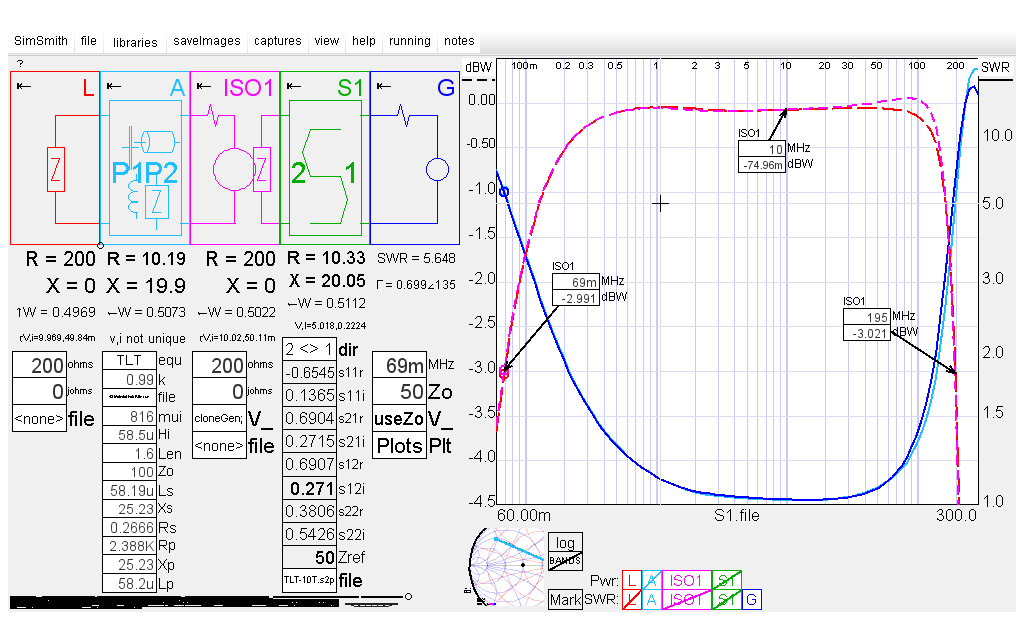Click the <none> file field under L
The width and height of the screenshot is (1024, 620).
(39, 419)
